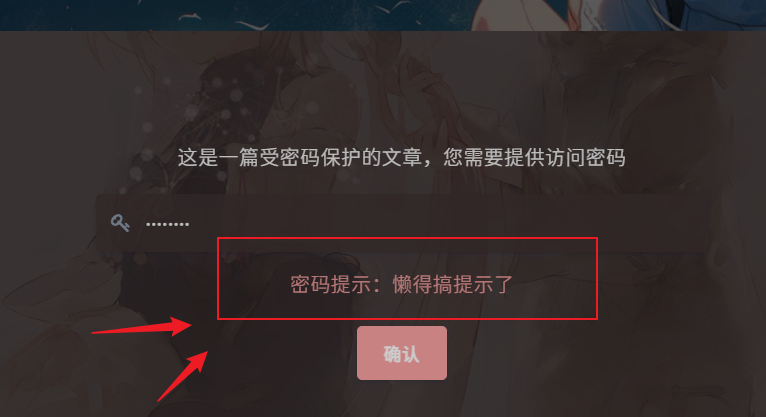Select the 密码提示 label in red box
Image resolution: width=766 pixels, height=417 pixels.
tap(331, 284)
